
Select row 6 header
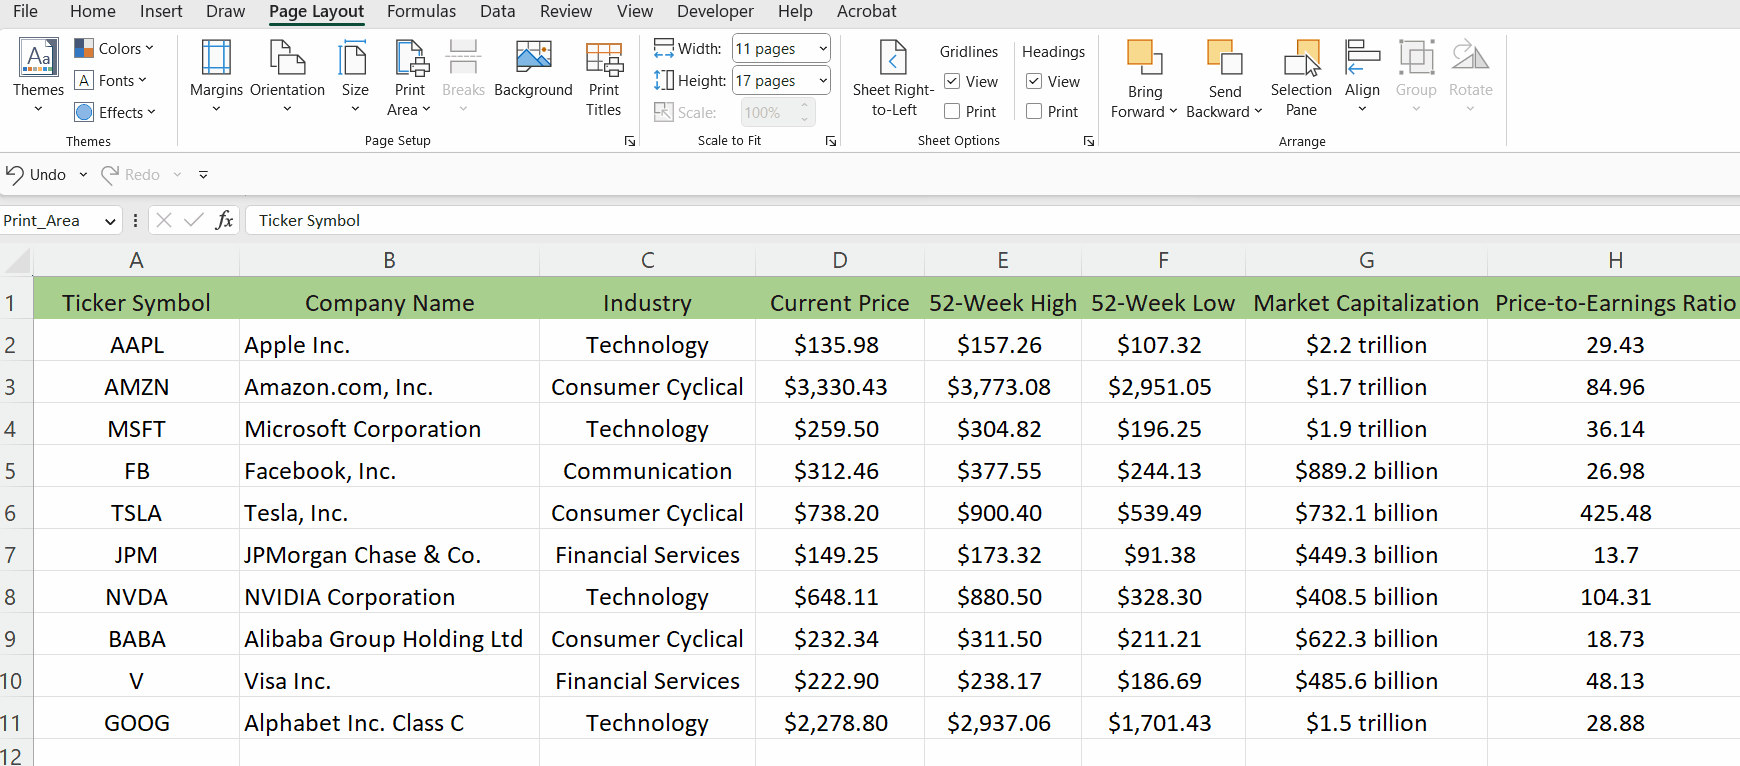click(x=16, y=513)
